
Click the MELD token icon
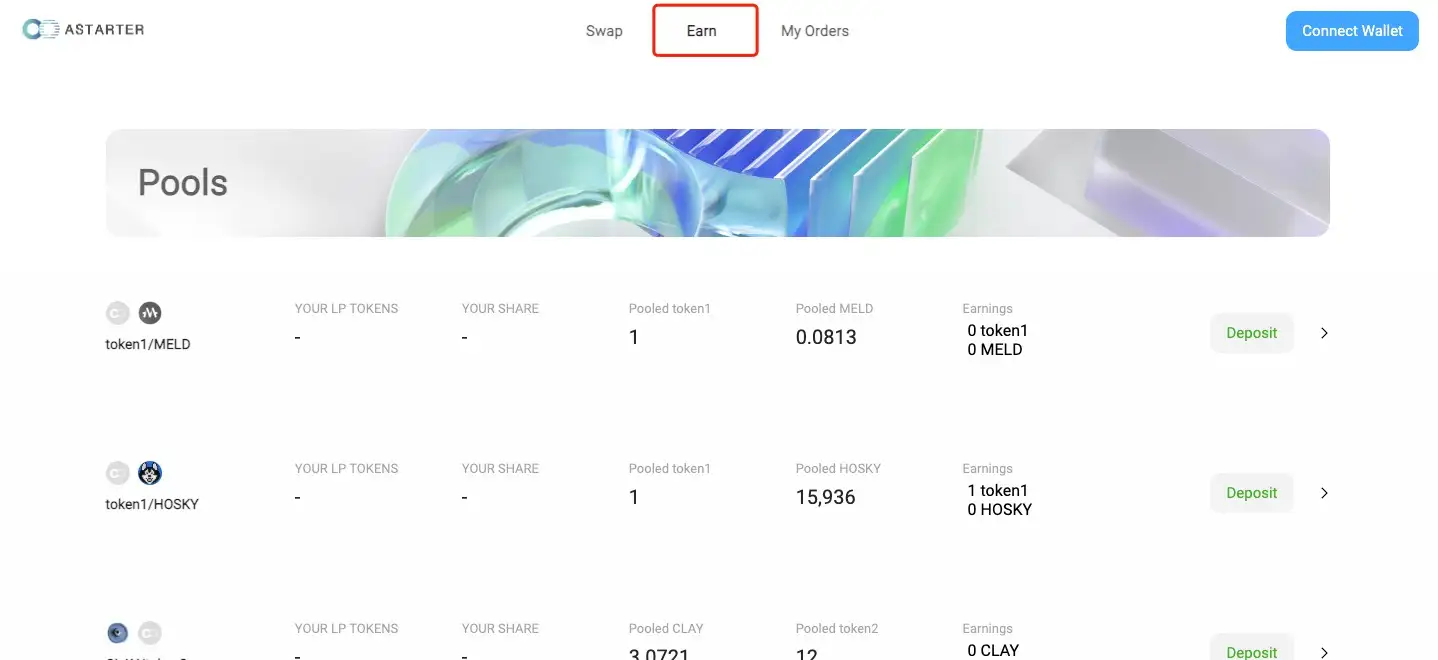point(150,313)
